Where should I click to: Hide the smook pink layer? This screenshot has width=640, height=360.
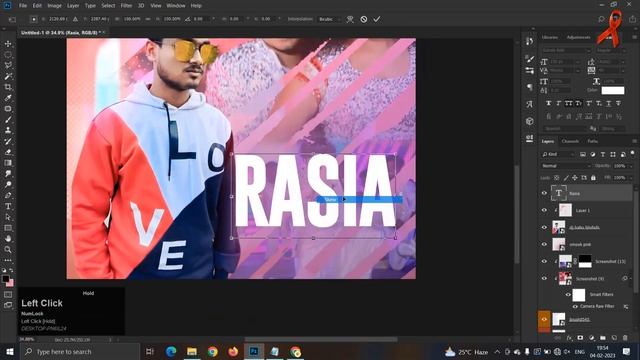(544, 244)
